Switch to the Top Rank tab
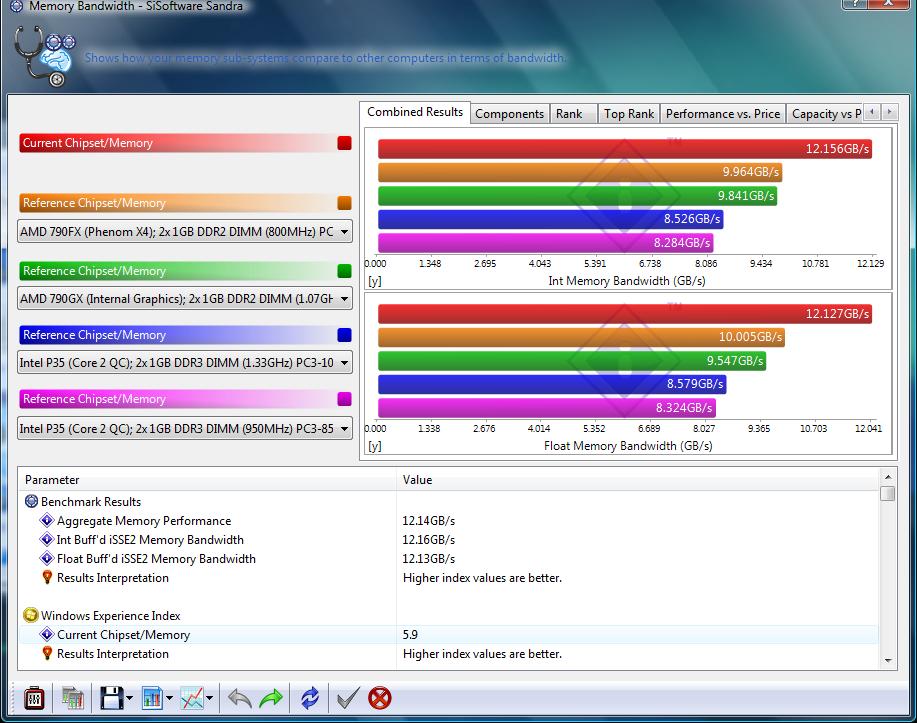Screen dimensions: 917x723 [x=629, y=113]
